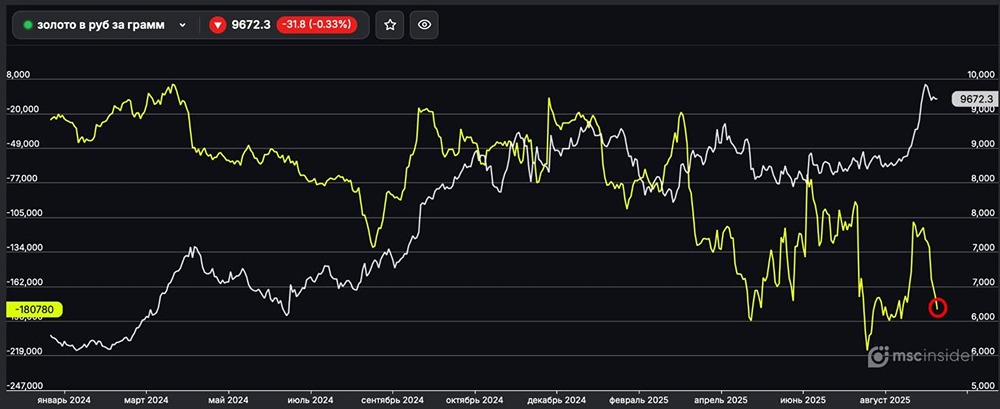Viewport: 1000px width, 409px height.
Task: Click the red down-arrow price indicator
Action: (x=217, y=24)
